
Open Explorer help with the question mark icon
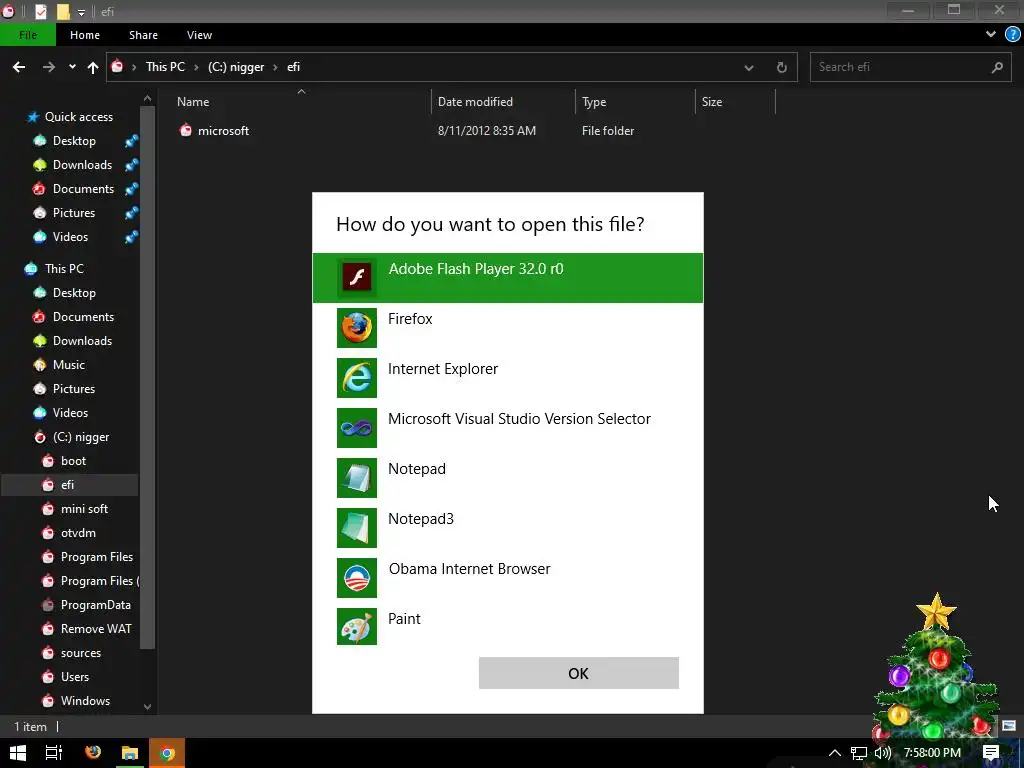click(x=1012, y=35)
